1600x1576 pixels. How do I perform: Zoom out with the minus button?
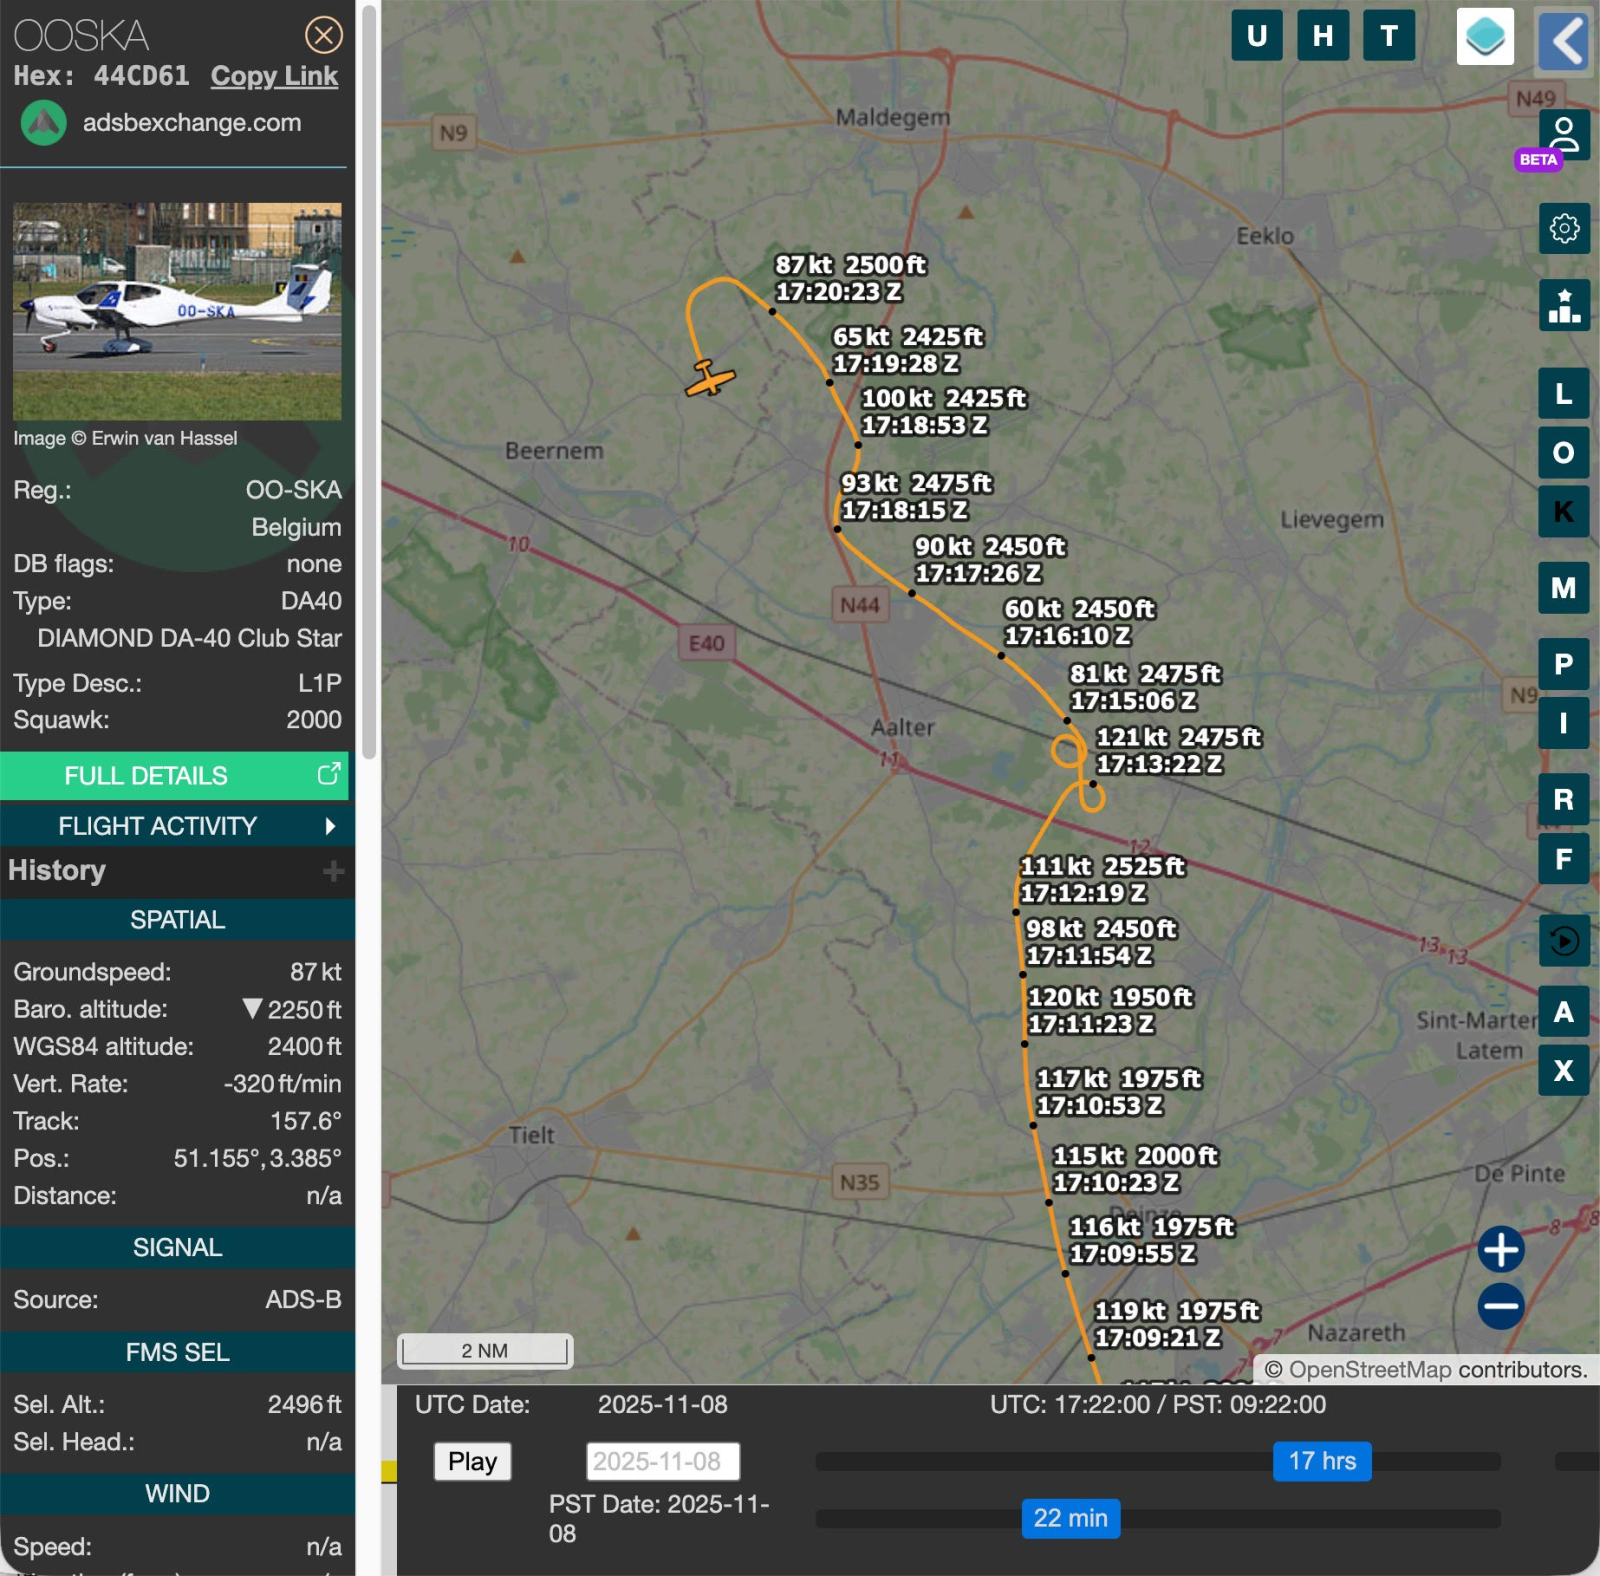pyautogui.click(x=1501, y=1306)
